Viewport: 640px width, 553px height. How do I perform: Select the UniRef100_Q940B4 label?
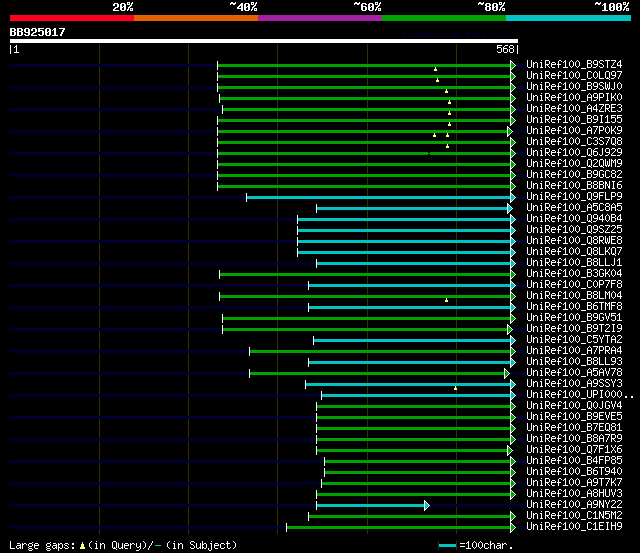574,219
